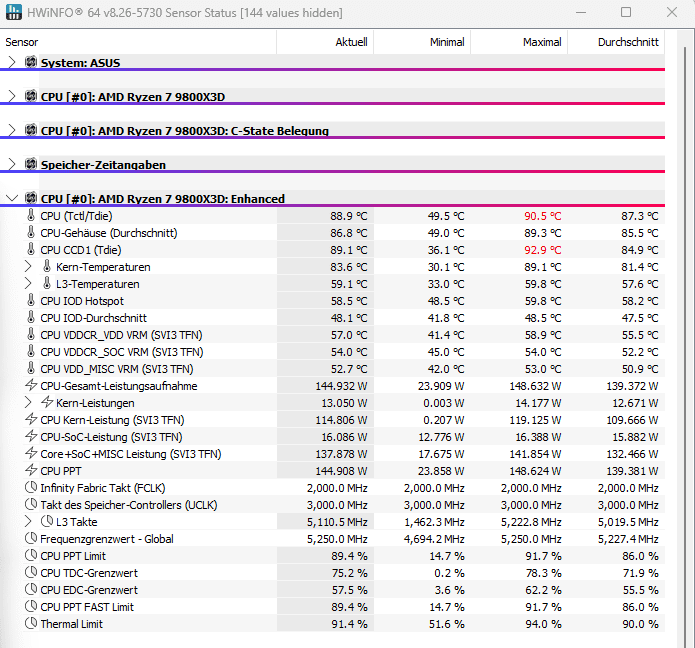Viewport: 695px width, 648px height.
Task: Click the 94.0 % maximal Thermal Limit value
Action: click(x=543, y=624)
